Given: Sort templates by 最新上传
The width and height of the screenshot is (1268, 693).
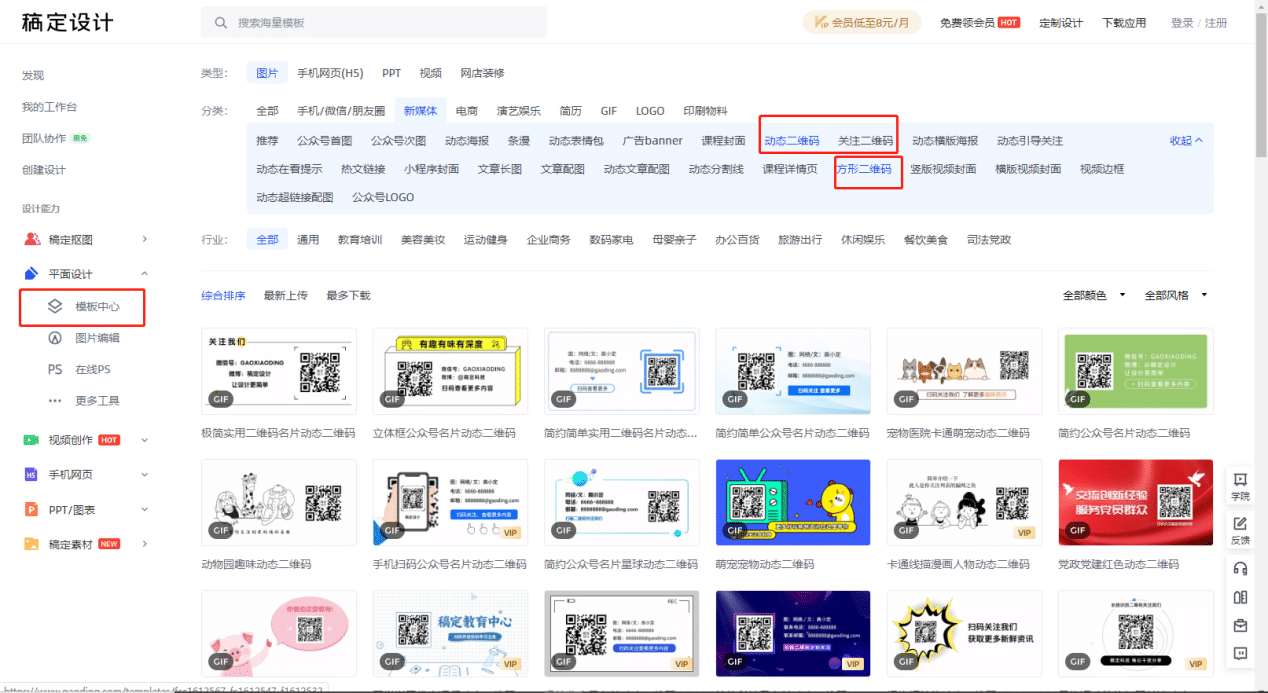Looking at the screenshot, I should click(x=286, y=295).
